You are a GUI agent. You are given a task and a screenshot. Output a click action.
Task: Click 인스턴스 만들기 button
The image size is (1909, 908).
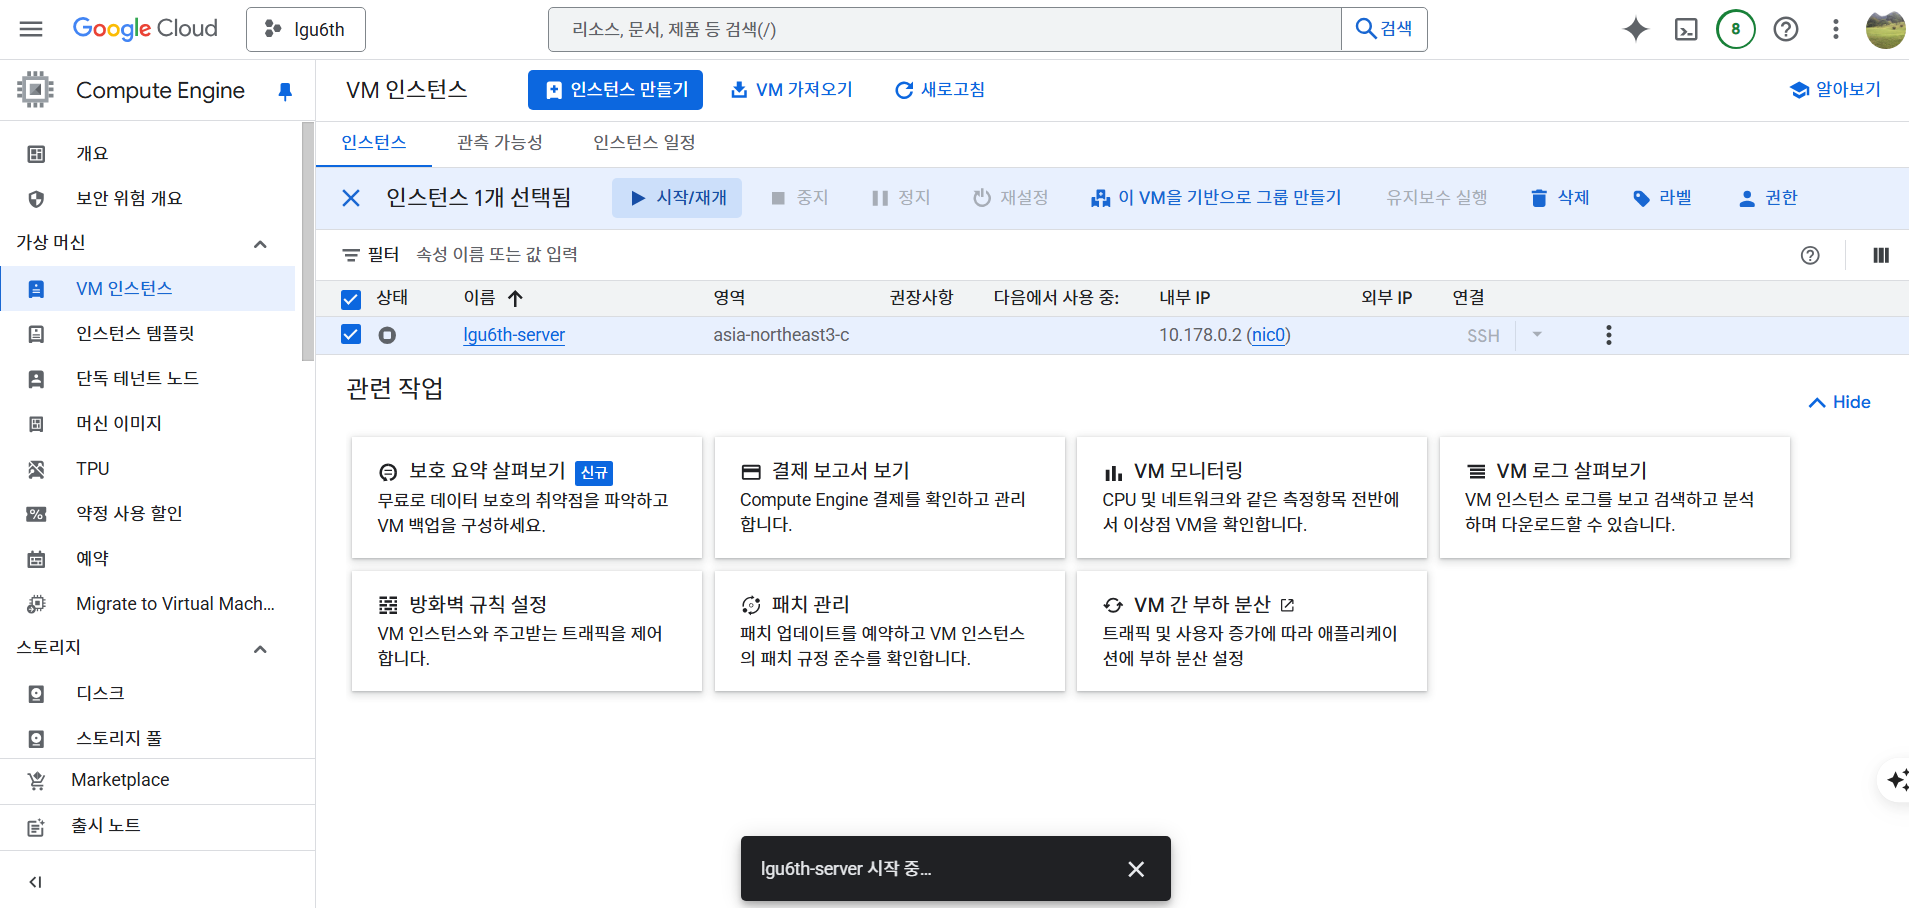click(615, 90)
